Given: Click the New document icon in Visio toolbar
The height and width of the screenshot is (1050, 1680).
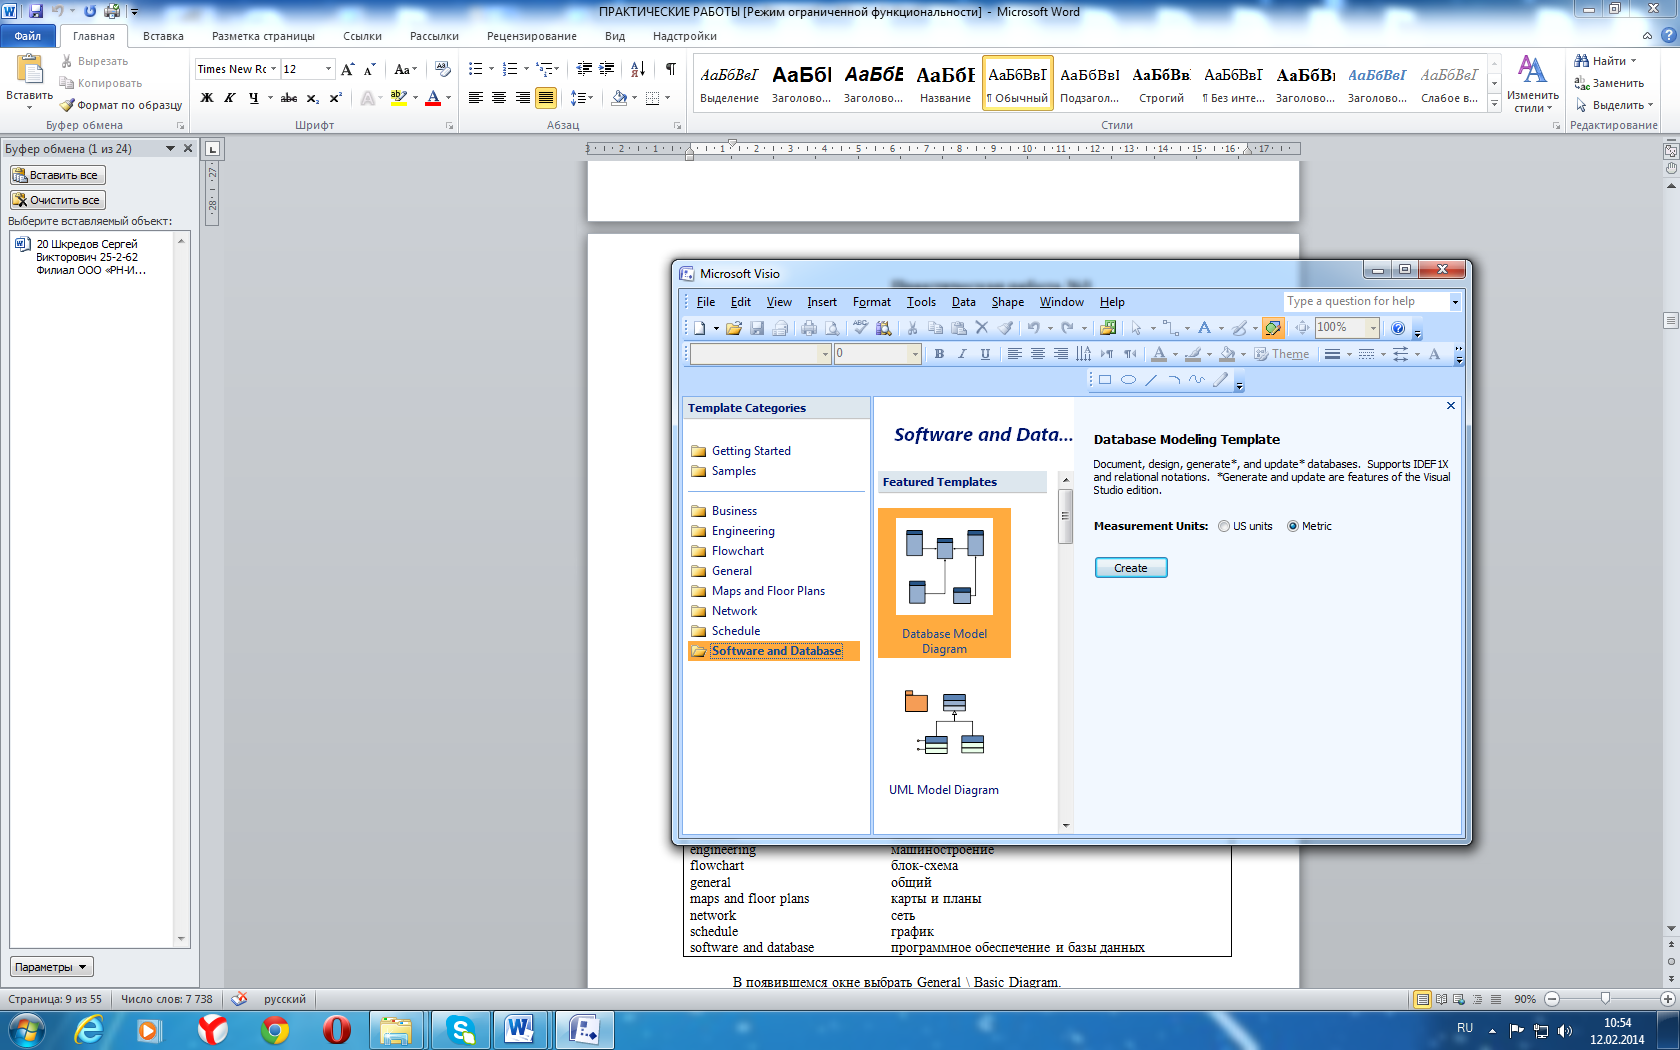Looking at the screenshot, I should tap(700, 328).
